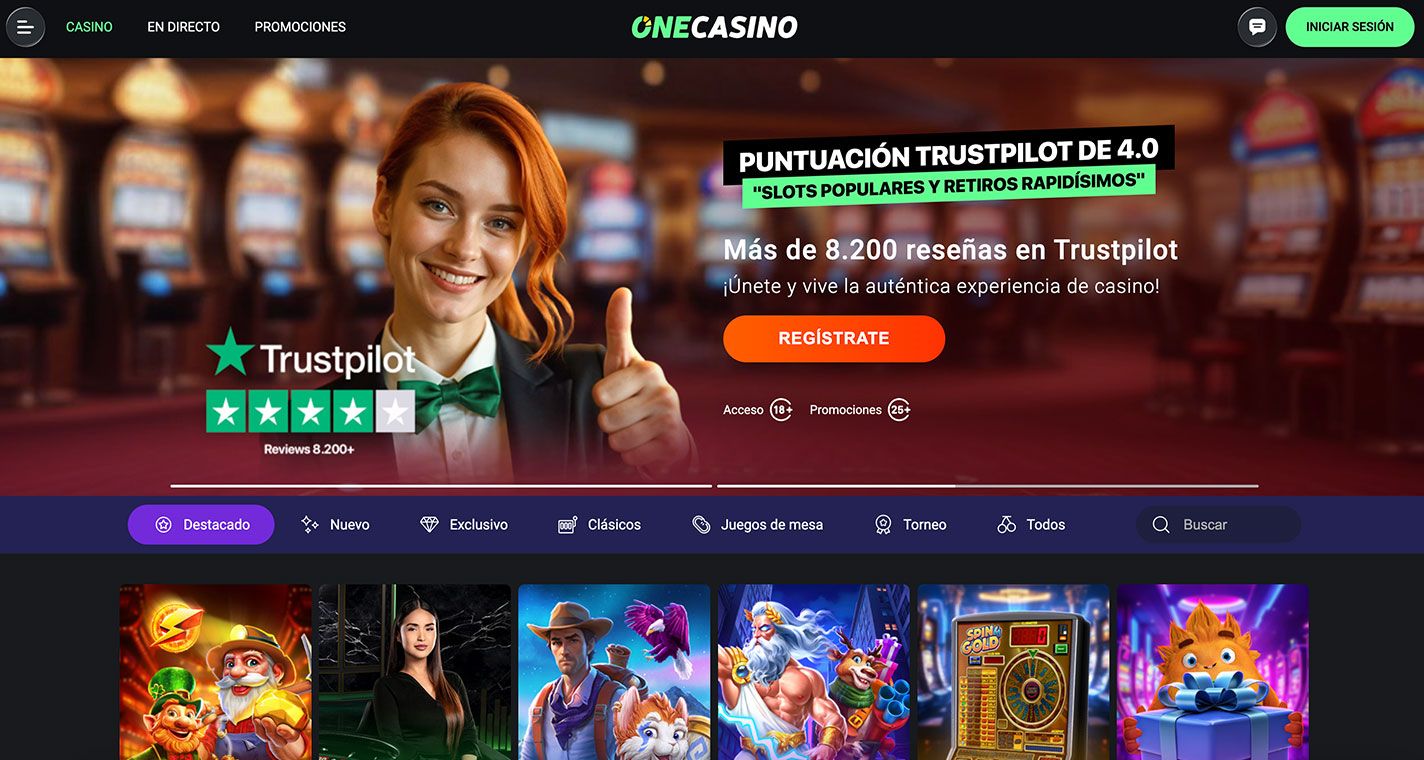Click the search magnifier icon
The width and height of the screenshot is (1424, 760).
[1161, 525]
